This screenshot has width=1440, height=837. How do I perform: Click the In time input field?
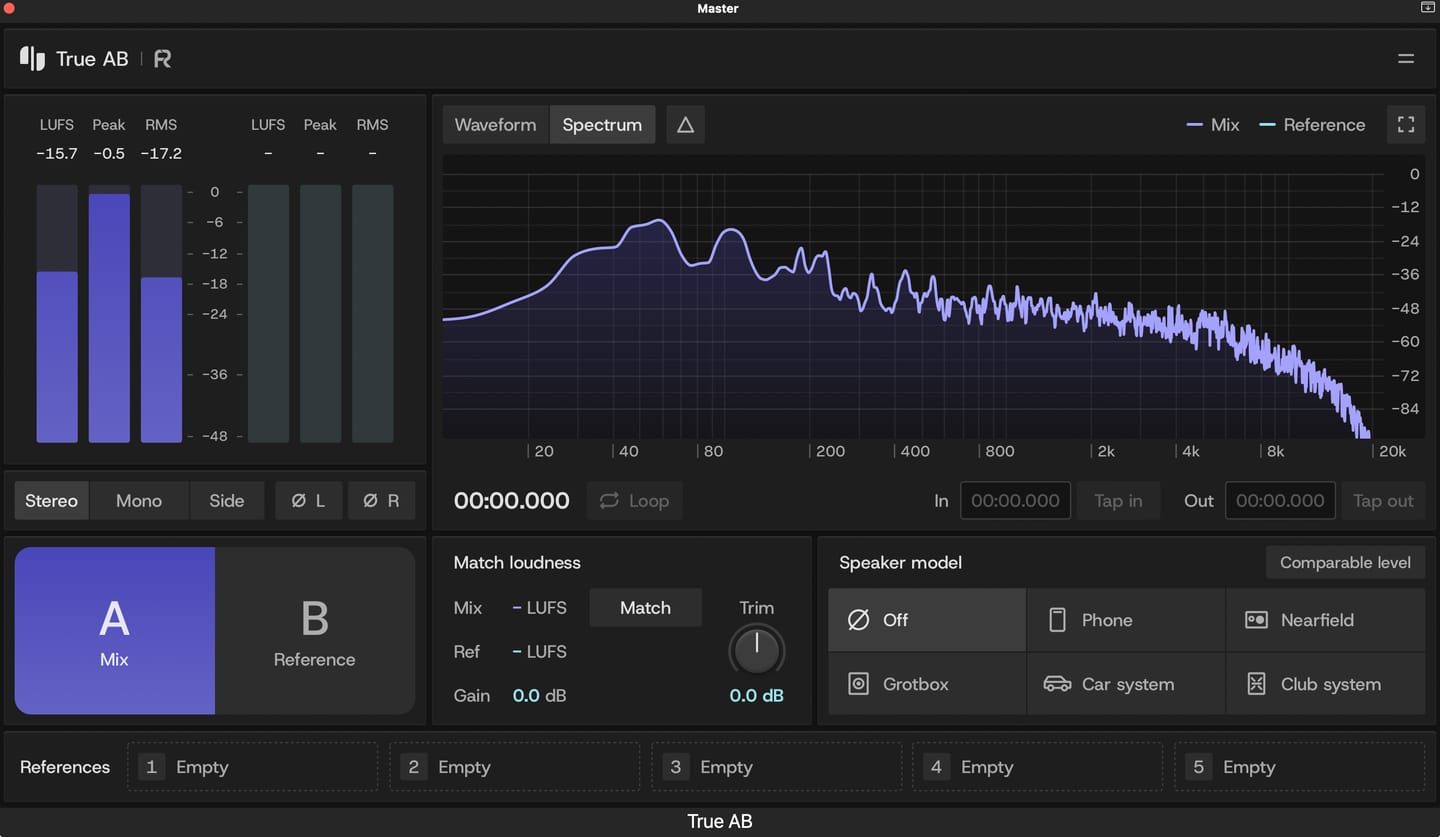(1015, 501)
